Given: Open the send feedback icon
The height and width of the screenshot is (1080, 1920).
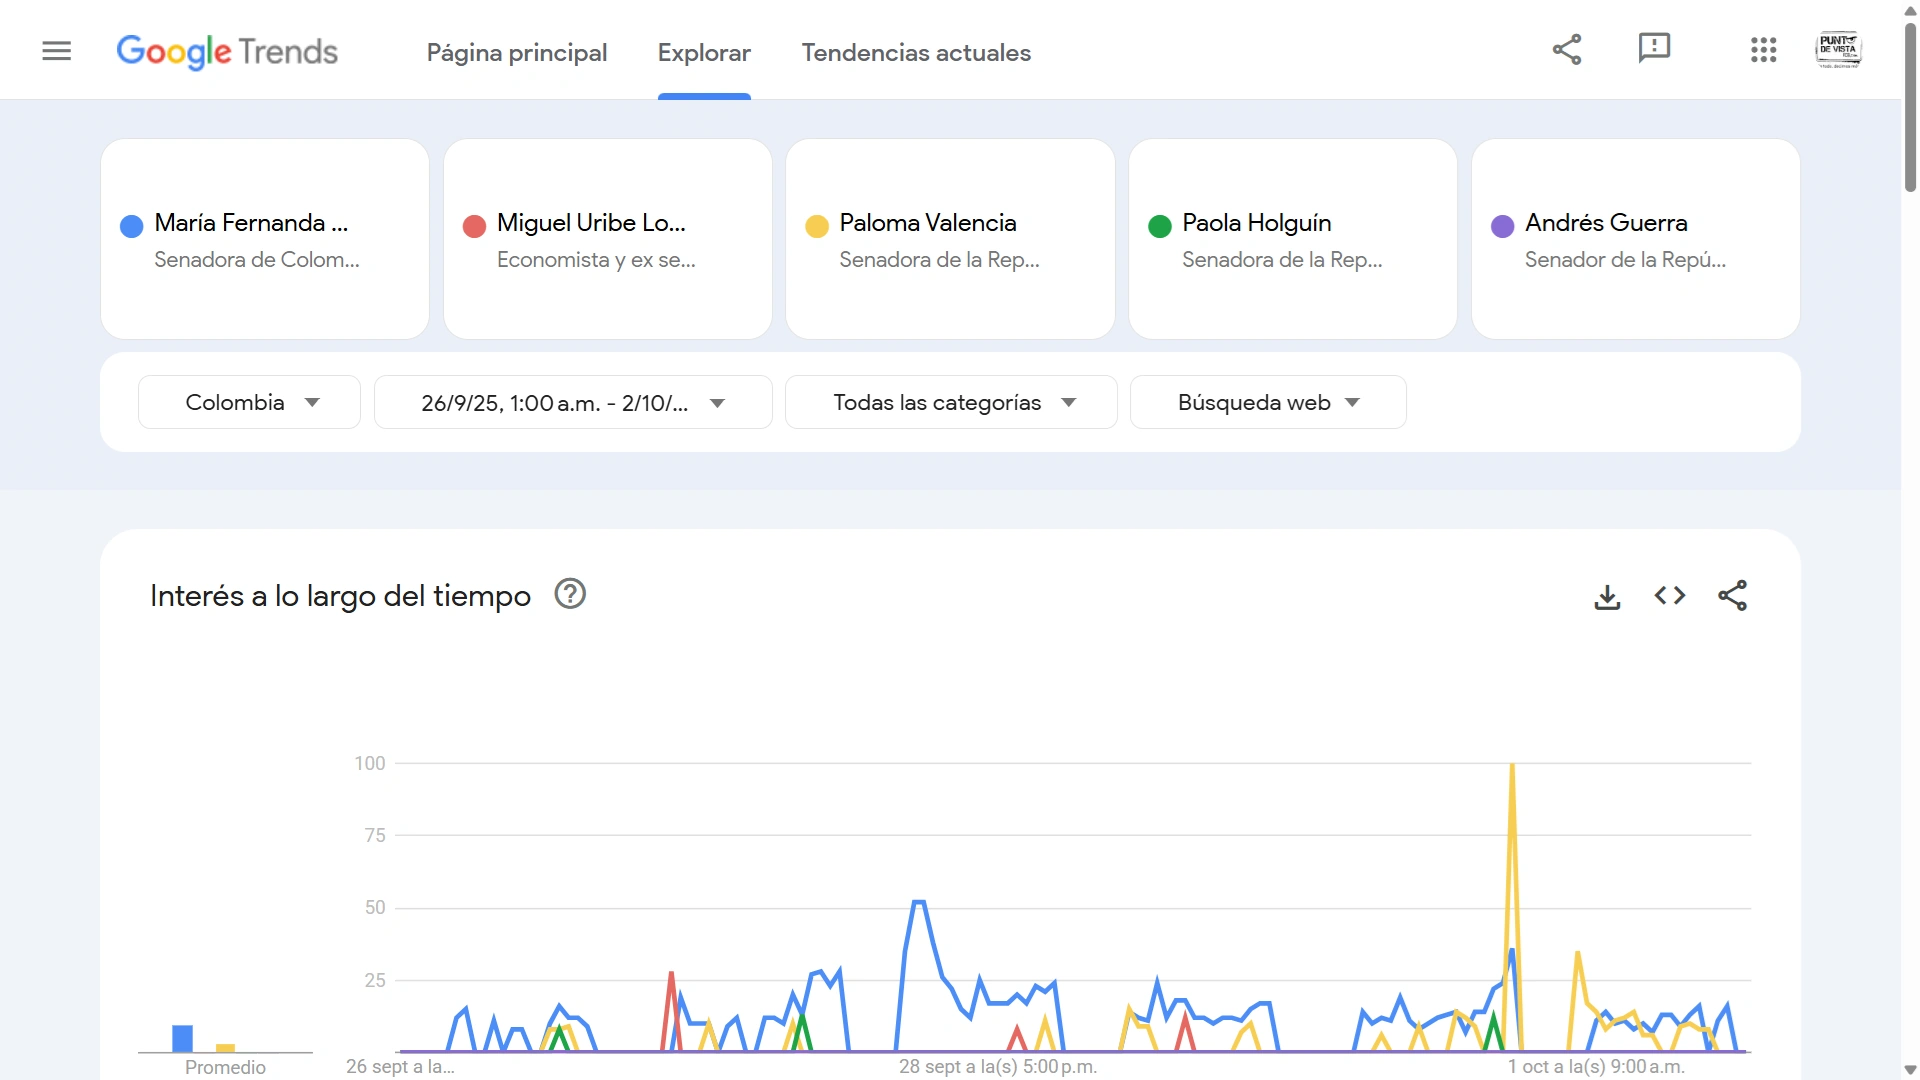Looking at the screenshot, I should tap(1654, 48).
